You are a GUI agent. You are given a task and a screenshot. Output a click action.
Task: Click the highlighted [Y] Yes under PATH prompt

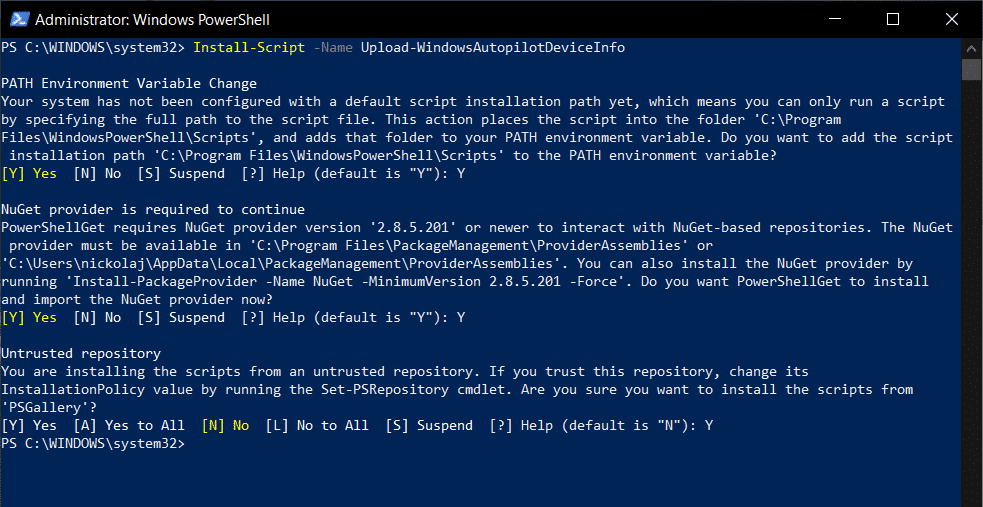(29, 174)
